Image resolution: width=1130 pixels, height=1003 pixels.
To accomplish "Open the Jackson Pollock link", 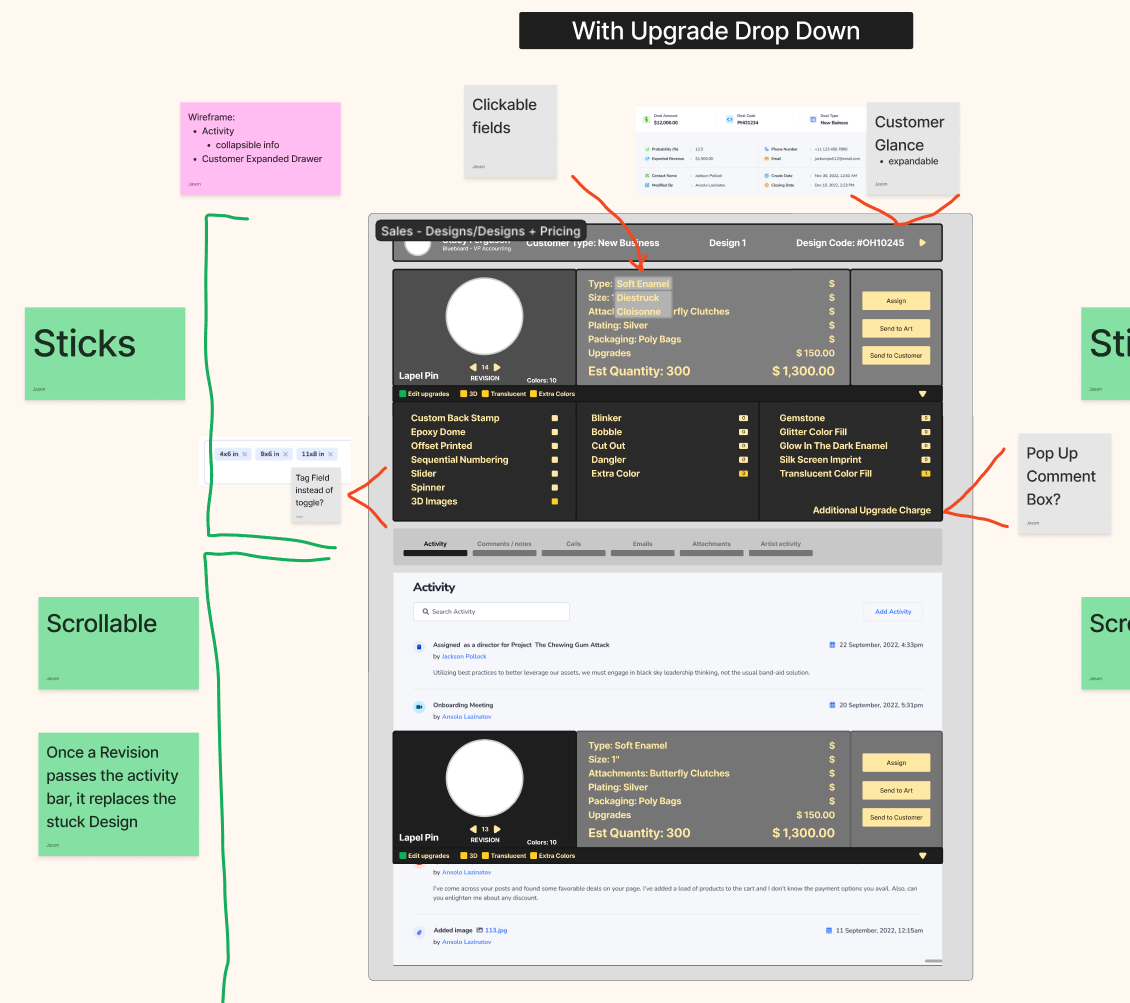I will [x=464, y=656].
